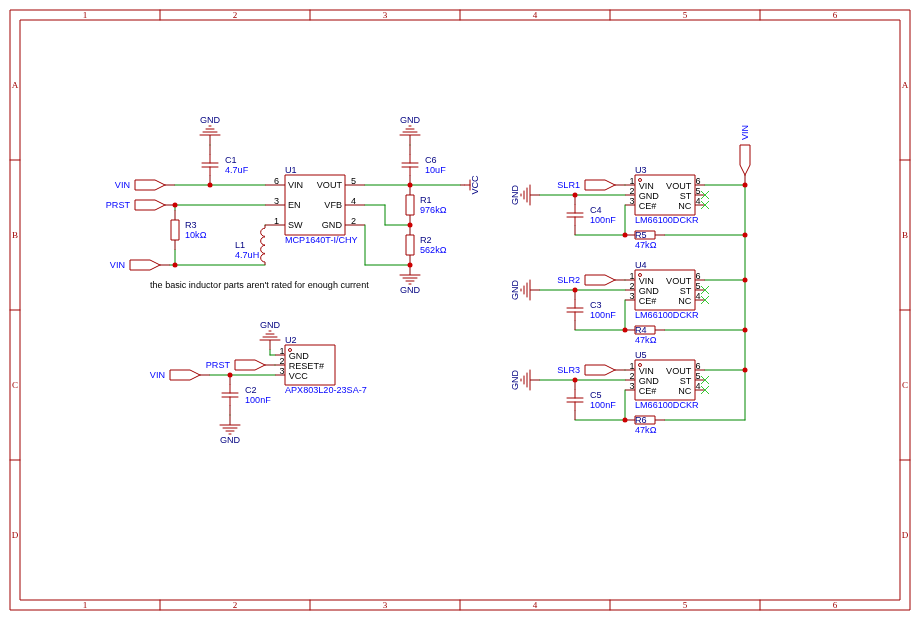Click the vertical VIN port at top right

(x=745, y=158)
